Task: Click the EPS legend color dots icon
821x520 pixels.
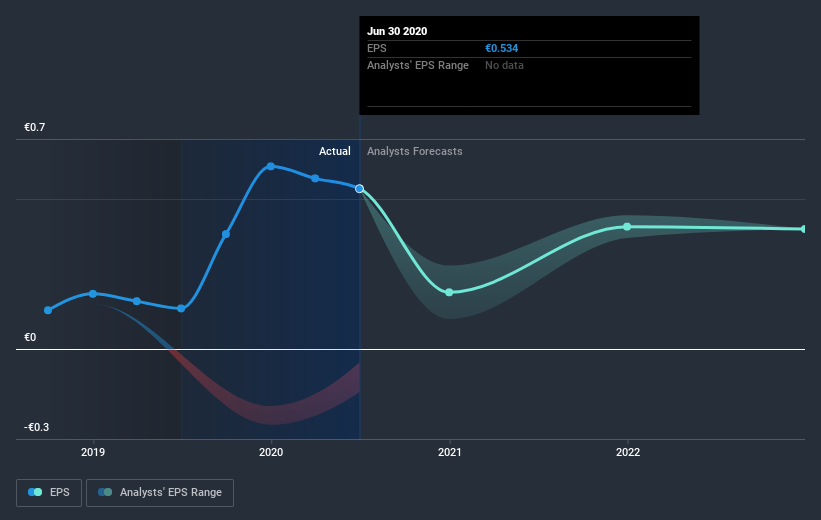Action: click(x=35, y=493)
